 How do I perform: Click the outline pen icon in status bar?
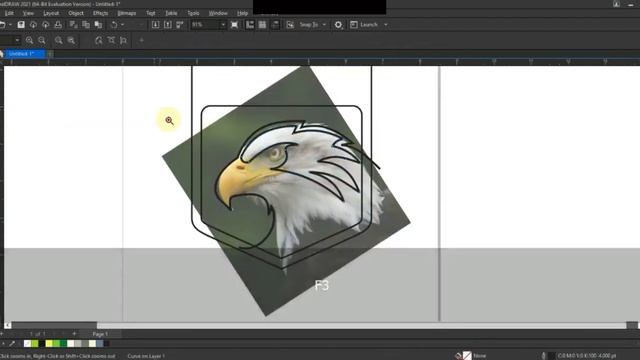pyautogui.click(x=544, y=356)
